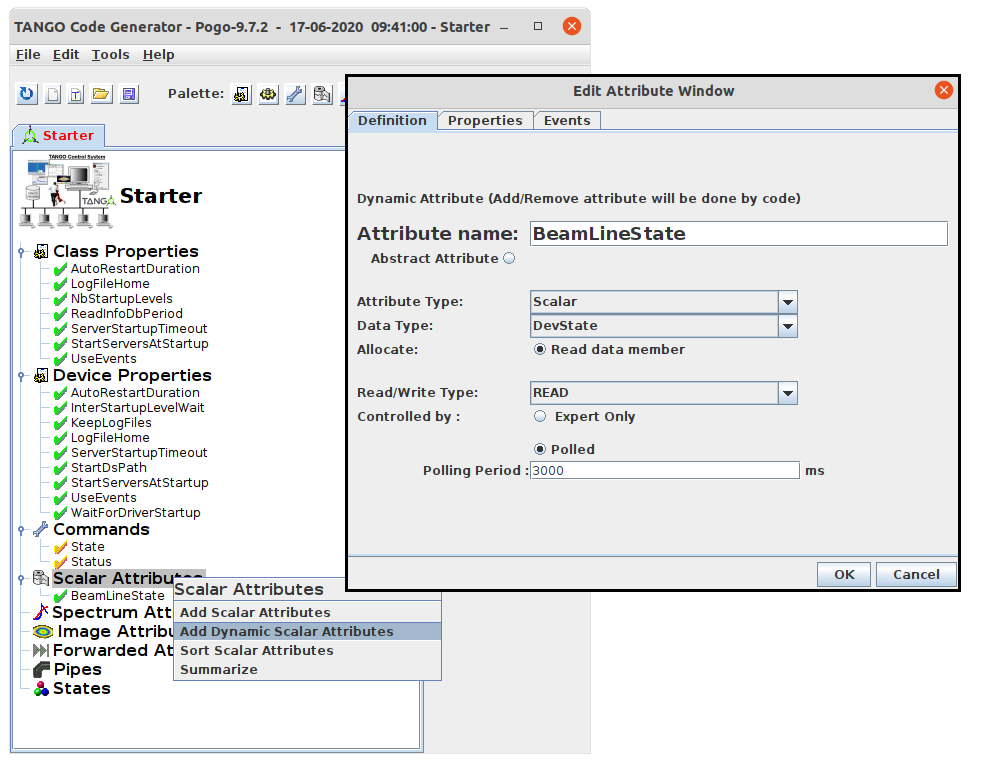Image resolution: width=1000 pixels, height=763 pixels.
Task: Select the Starter class tab
Action: tap(59, 135)
